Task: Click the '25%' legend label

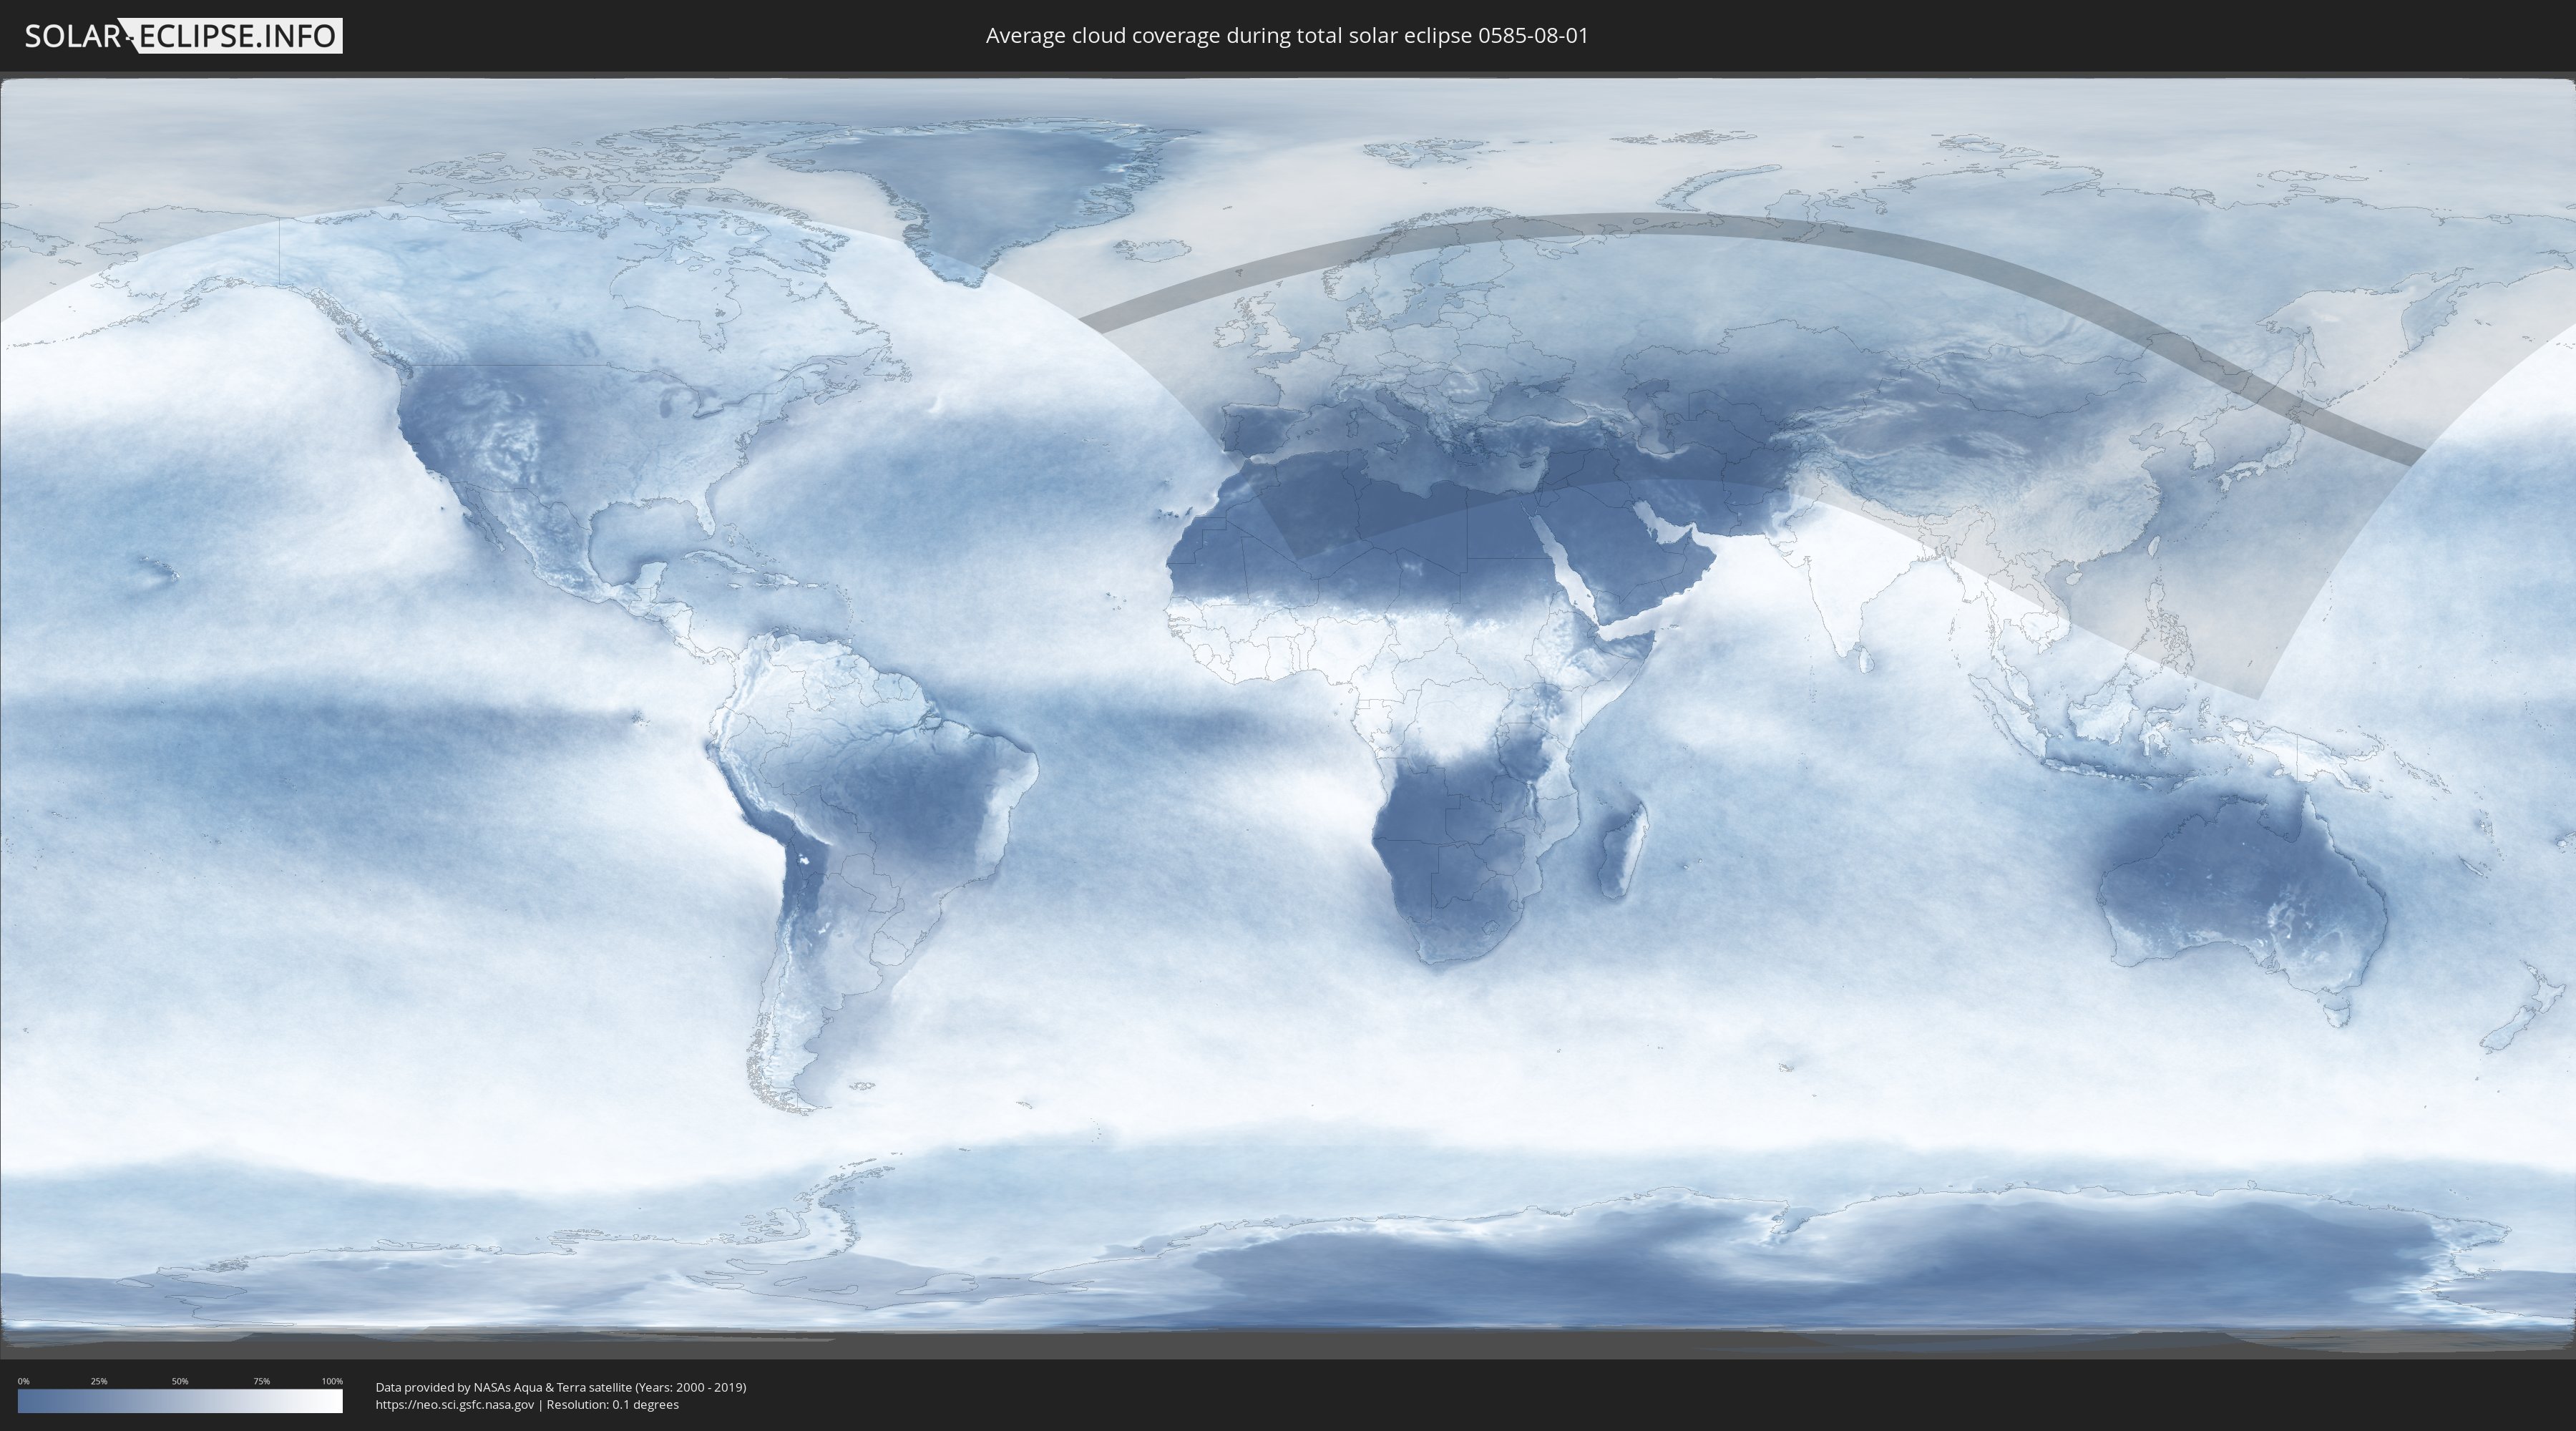Action: pyautogui.click(x=99, y=1381)
